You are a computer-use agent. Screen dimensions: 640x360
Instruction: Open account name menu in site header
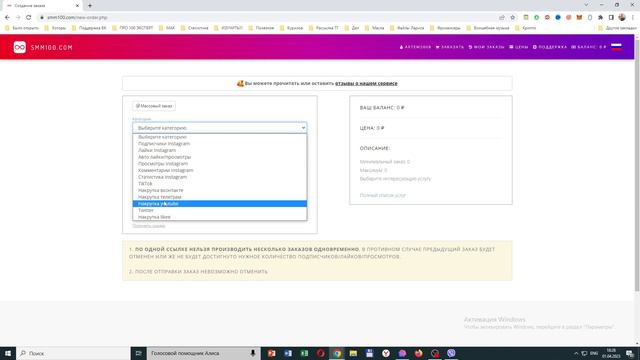click(415, 47)
